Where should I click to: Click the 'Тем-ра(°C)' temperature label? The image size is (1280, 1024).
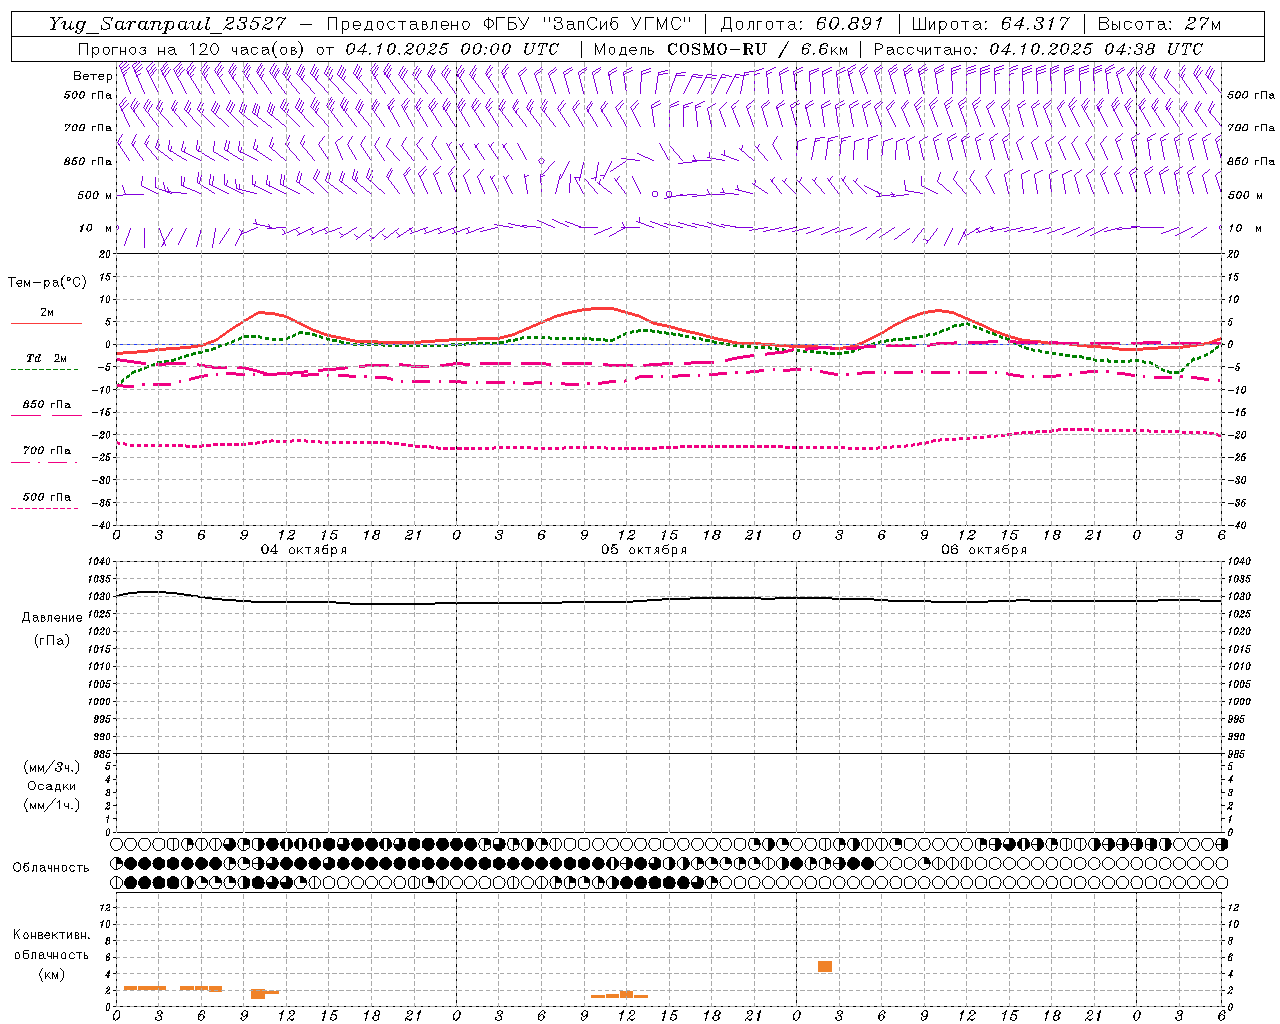47,283
